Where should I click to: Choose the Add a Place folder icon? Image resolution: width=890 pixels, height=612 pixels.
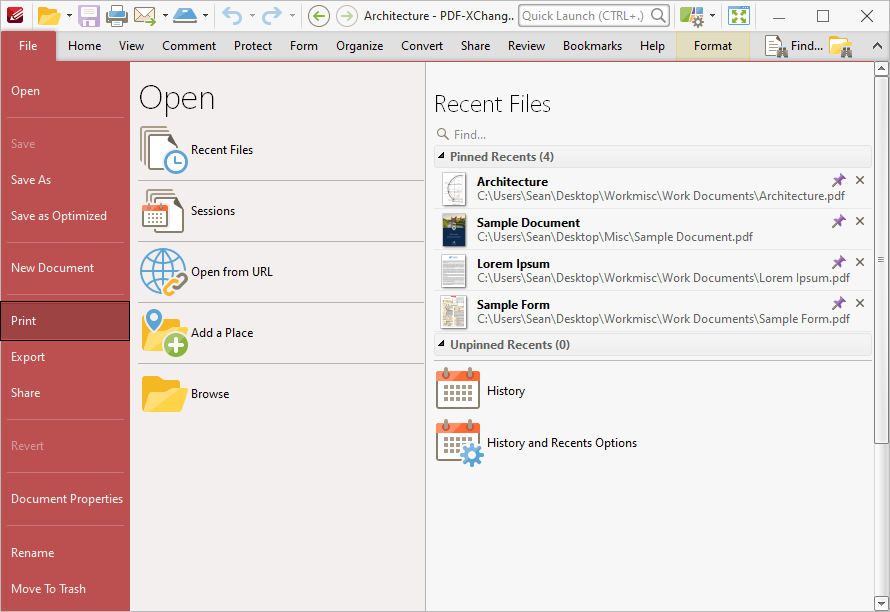pyautogui.click(x=164, y=333)
